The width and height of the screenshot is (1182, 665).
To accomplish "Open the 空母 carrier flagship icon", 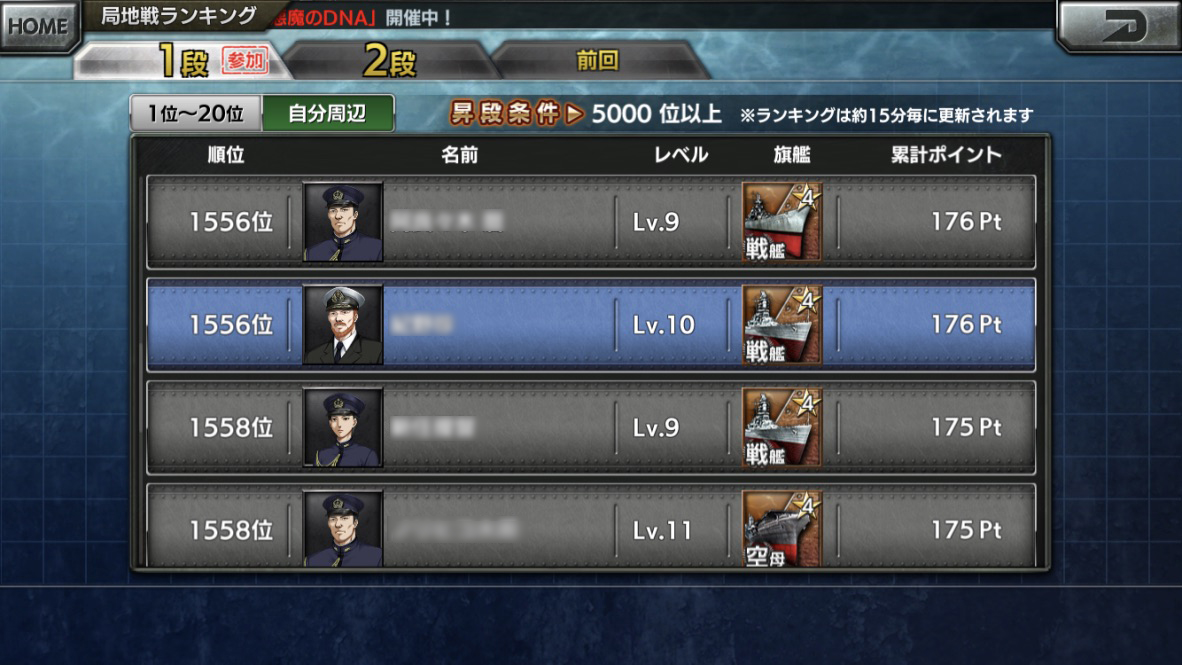I will pos(782,529).
